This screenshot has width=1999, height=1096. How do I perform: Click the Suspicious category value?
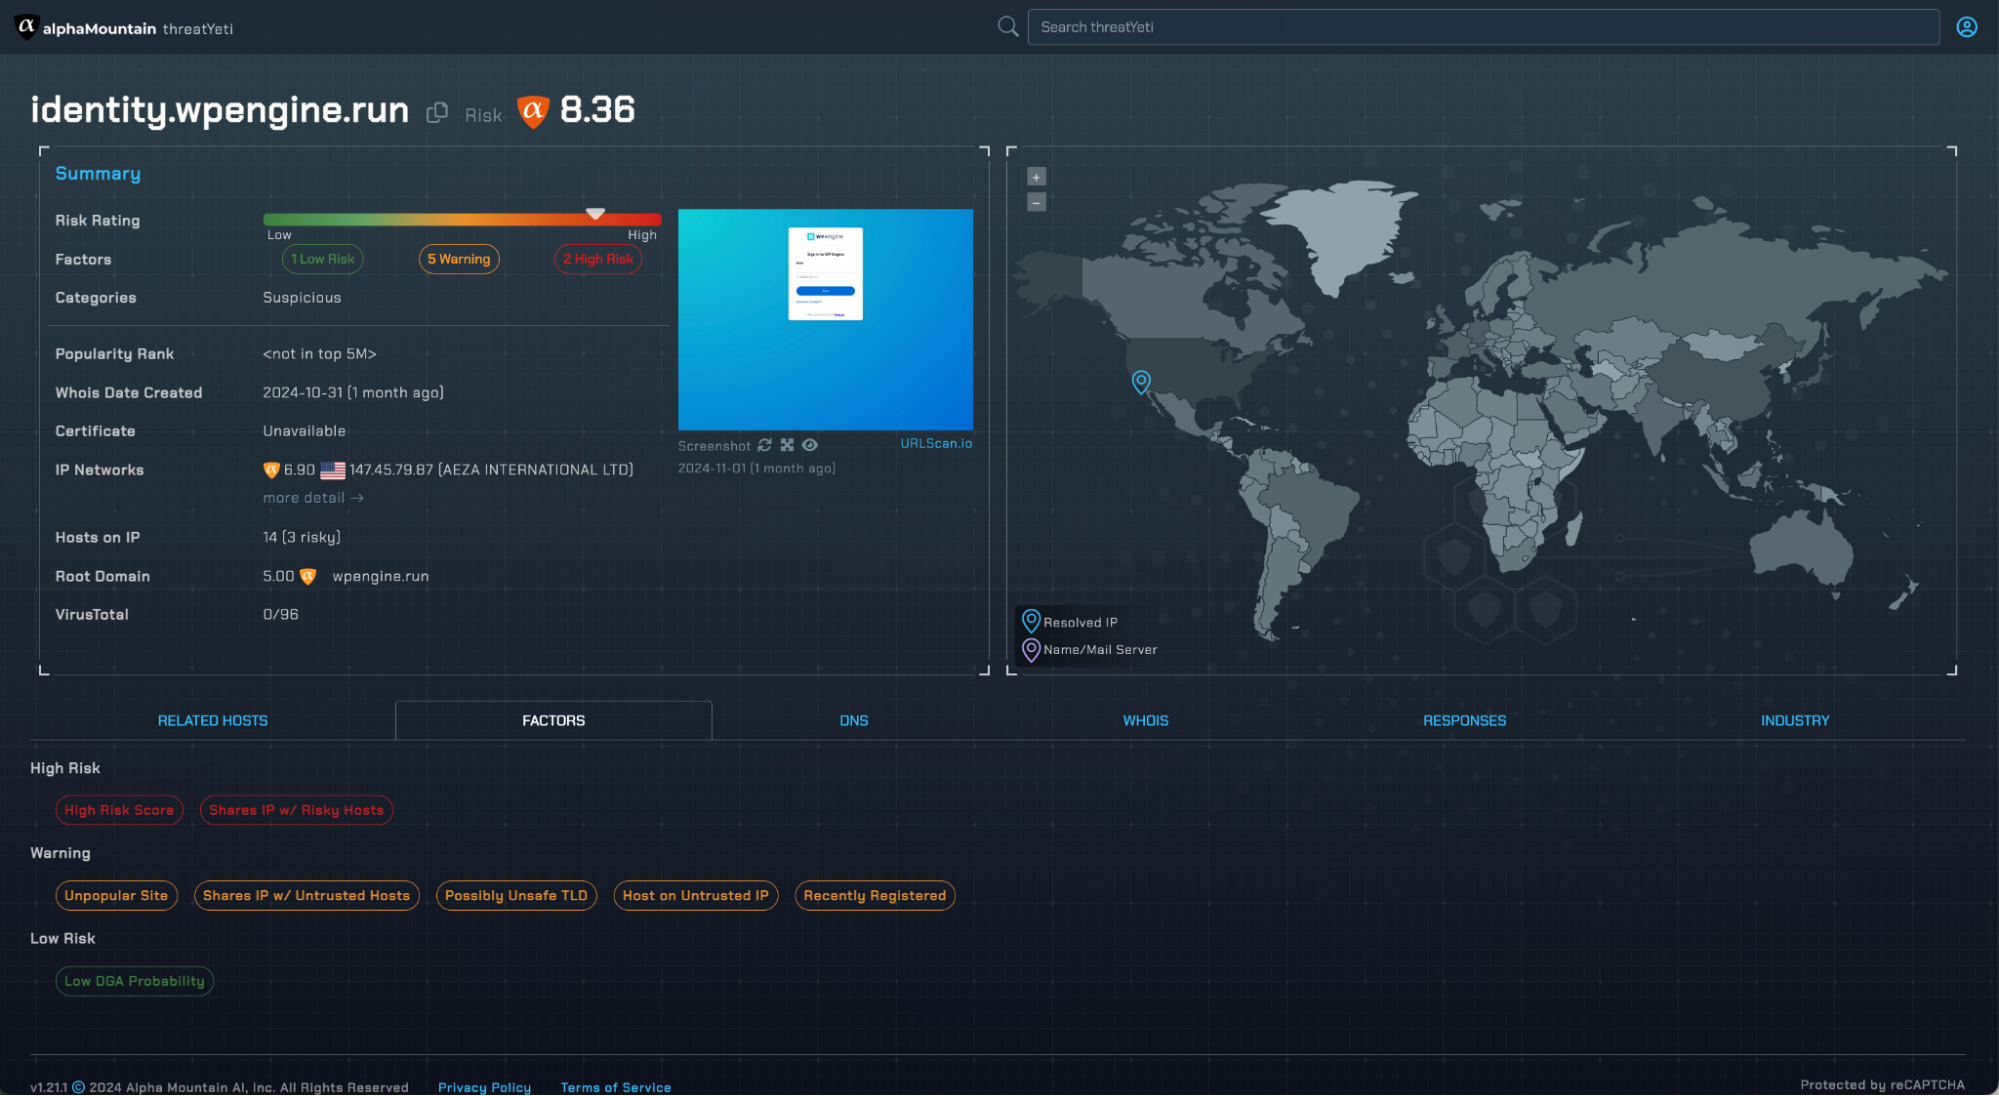302,298
